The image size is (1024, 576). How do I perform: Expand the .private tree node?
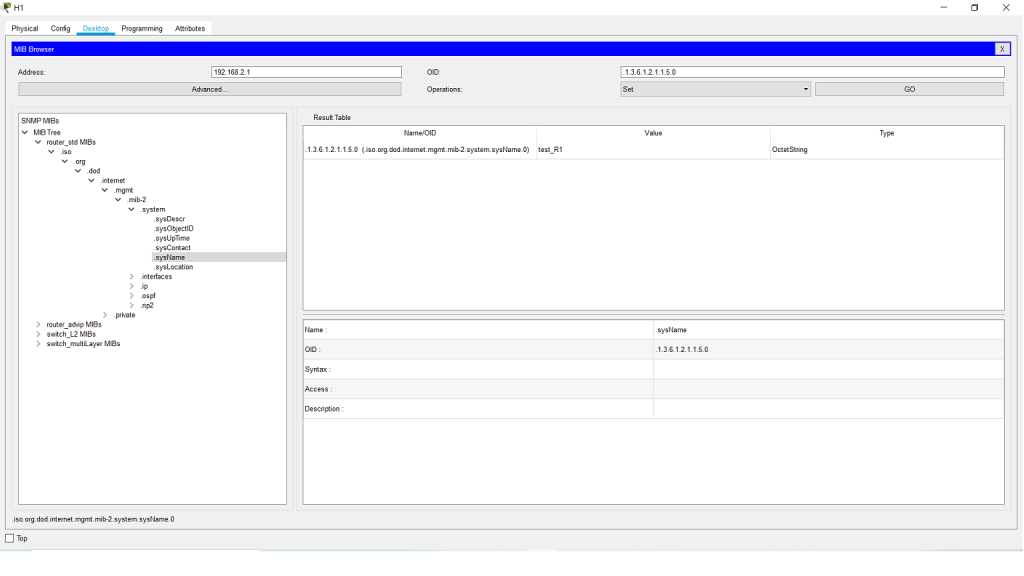[x=106, y=315]
